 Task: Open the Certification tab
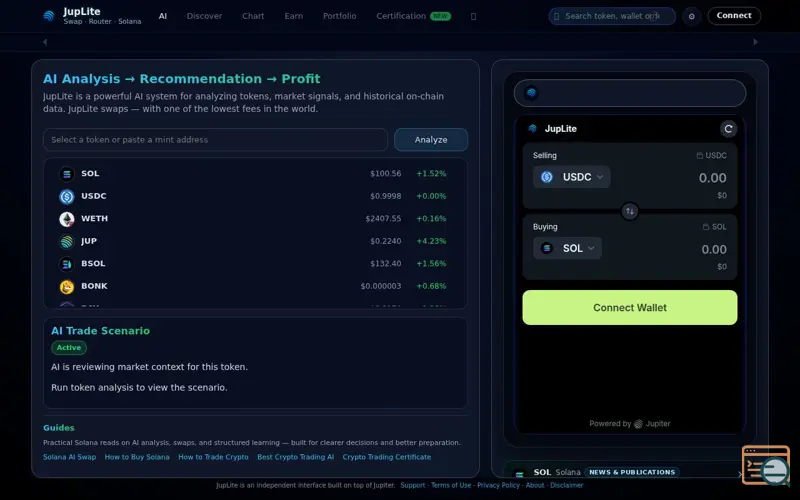401,16
